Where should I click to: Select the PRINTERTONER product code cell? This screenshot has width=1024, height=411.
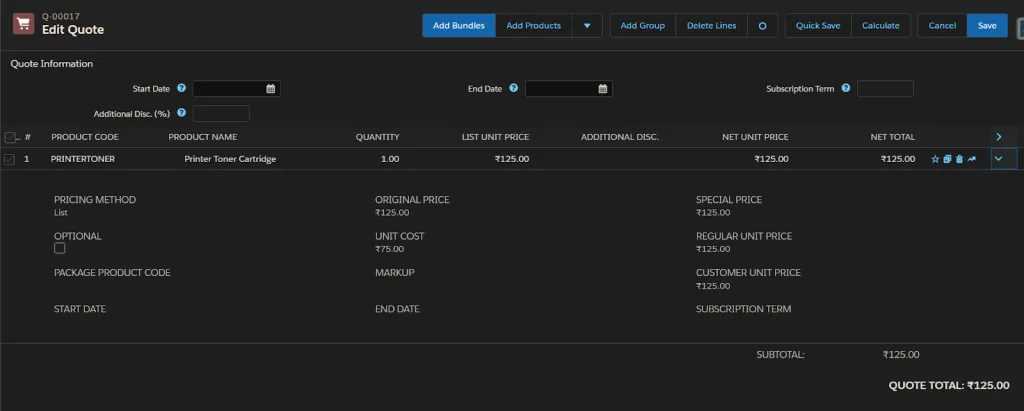tap(83, 159)
